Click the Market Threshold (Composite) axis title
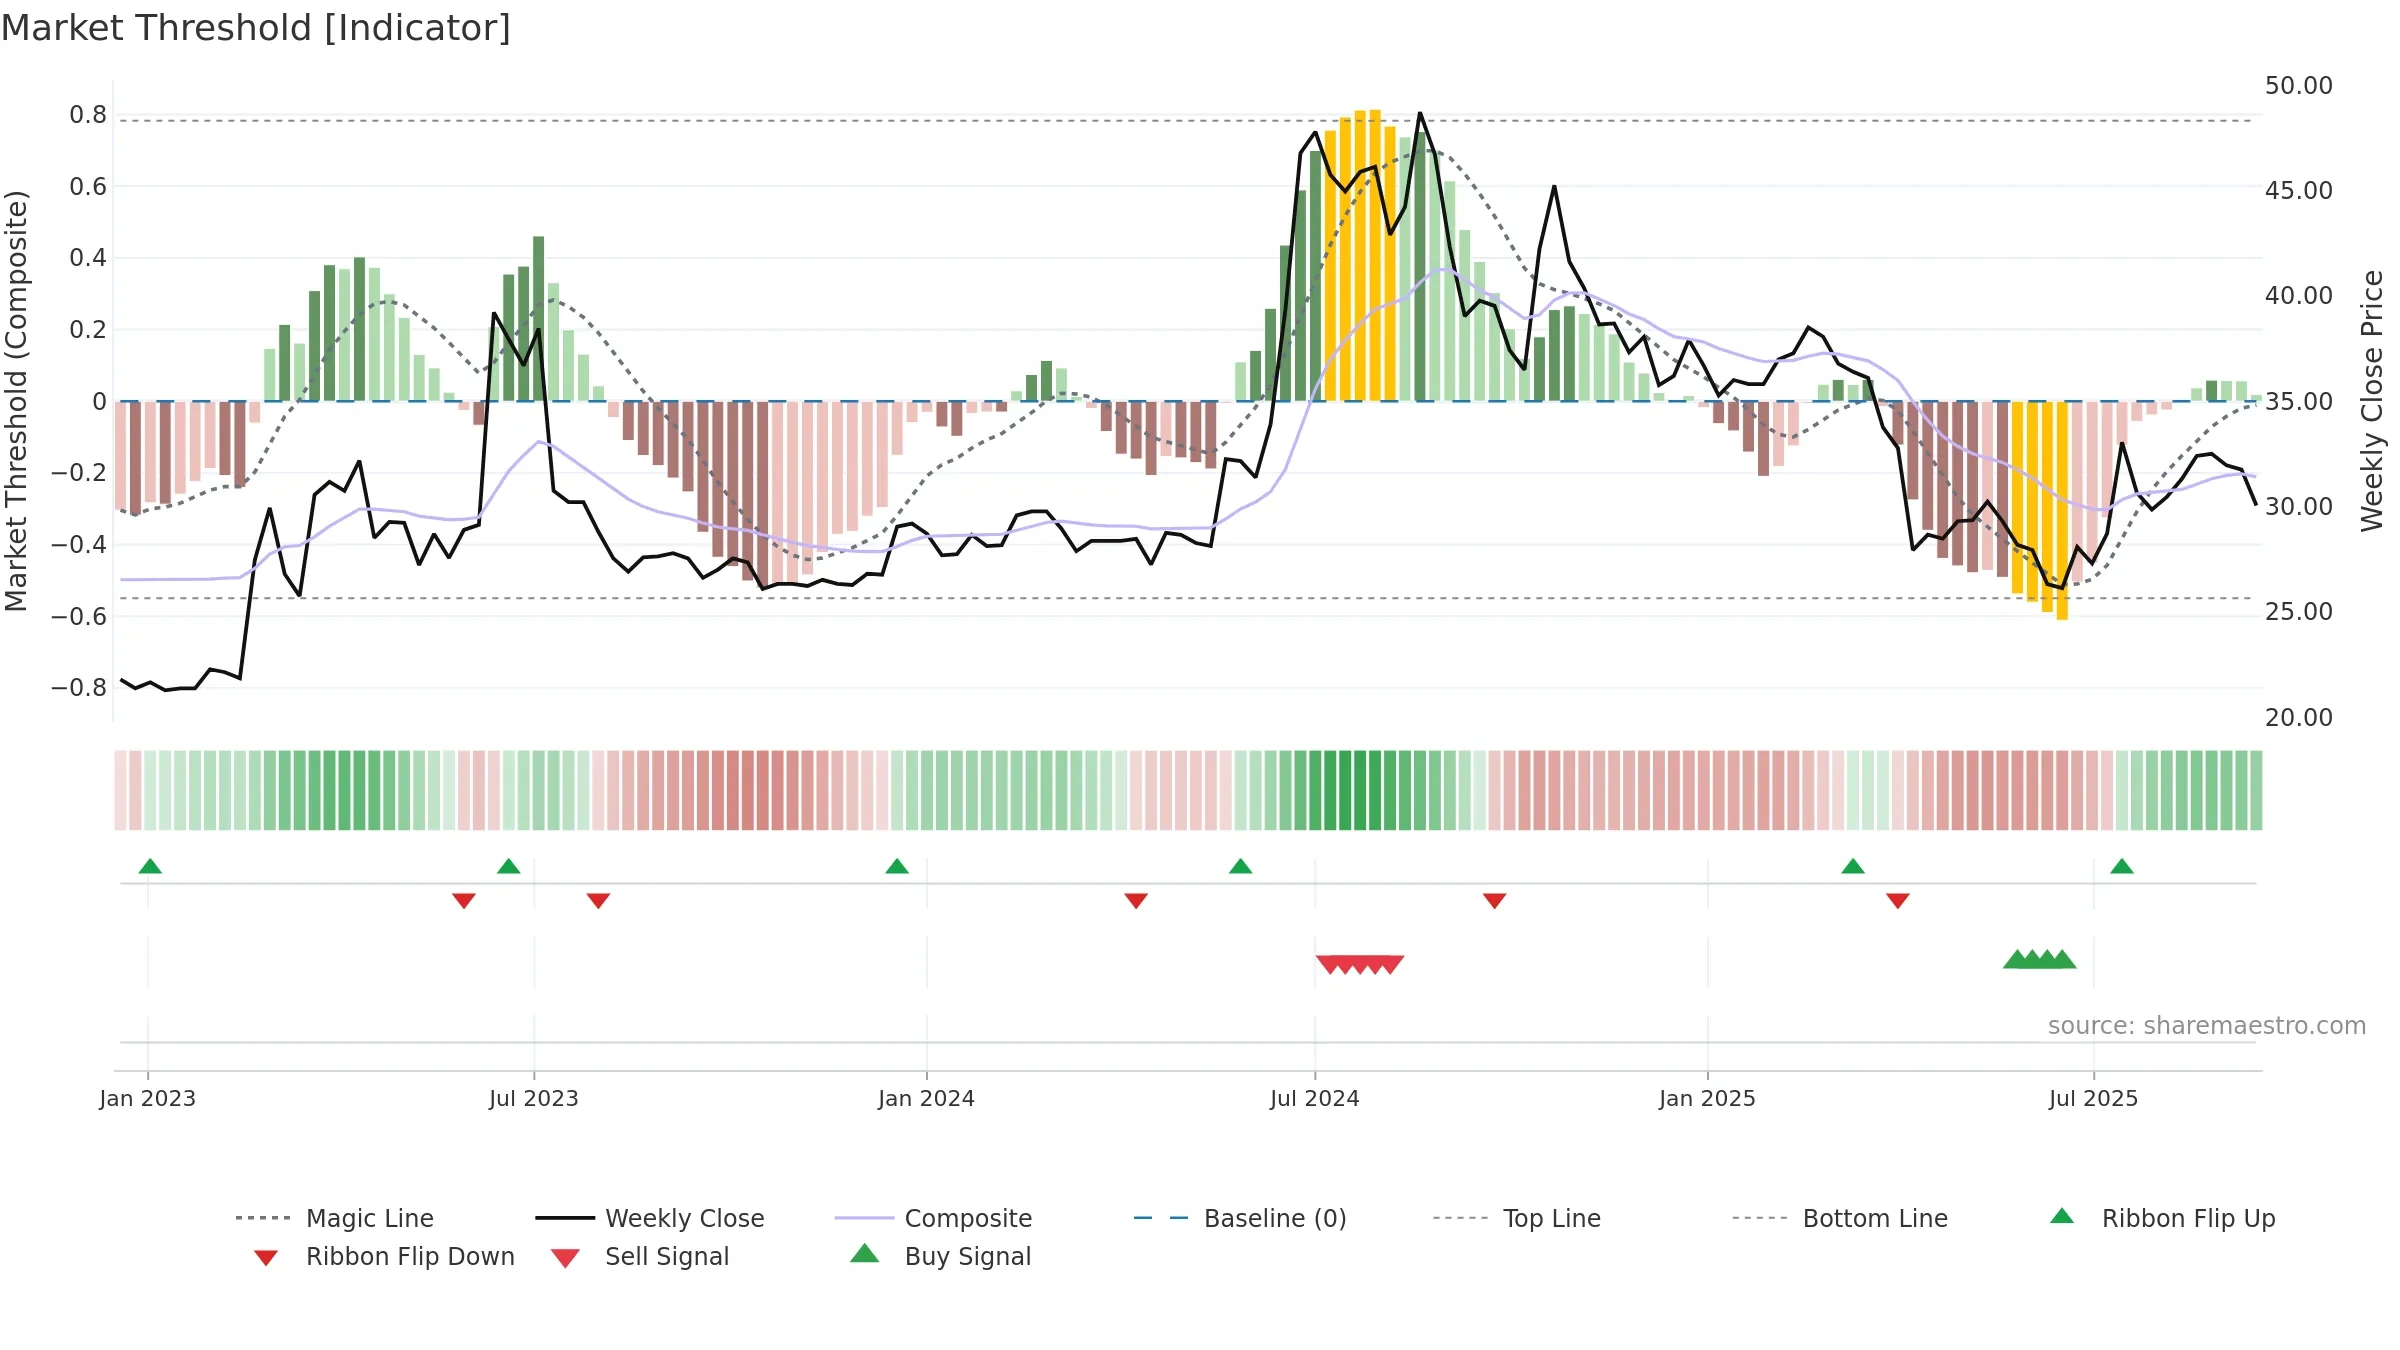2400x1350 pixels. pyautogui.click(x=16, y=401)
